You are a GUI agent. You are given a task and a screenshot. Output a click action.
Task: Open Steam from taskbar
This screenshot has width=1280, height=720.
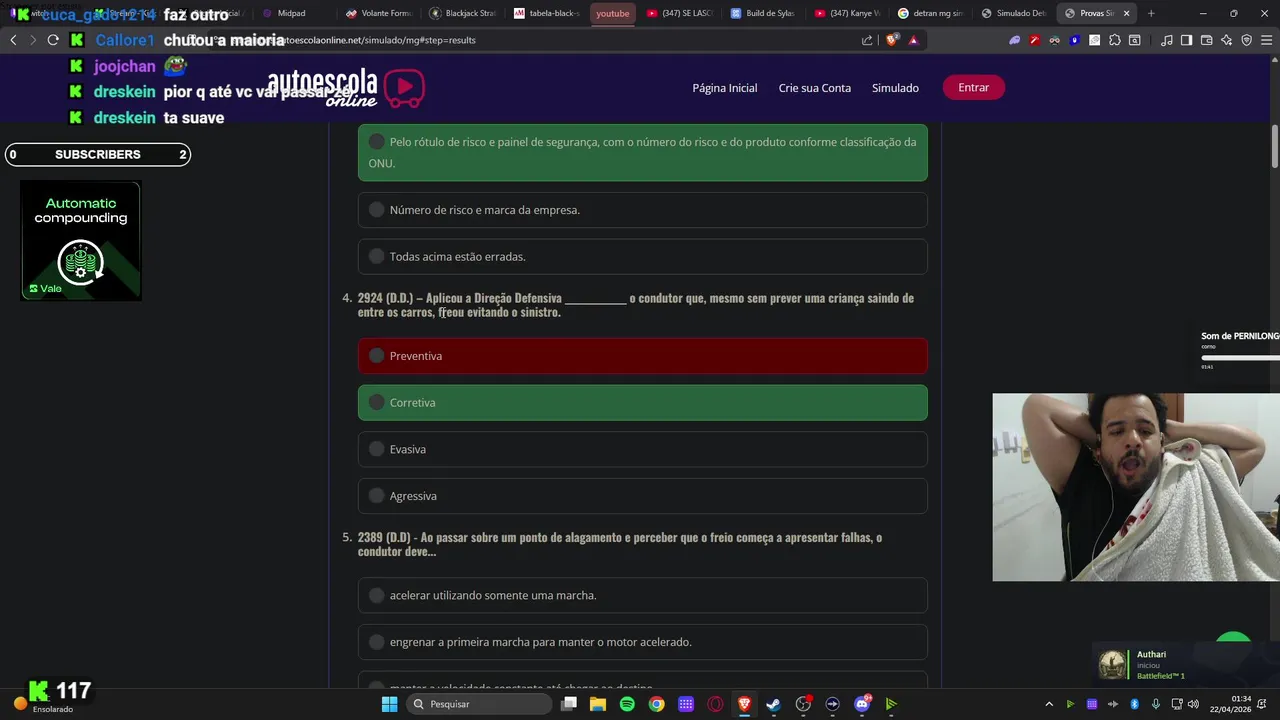(x=773, y=704)
